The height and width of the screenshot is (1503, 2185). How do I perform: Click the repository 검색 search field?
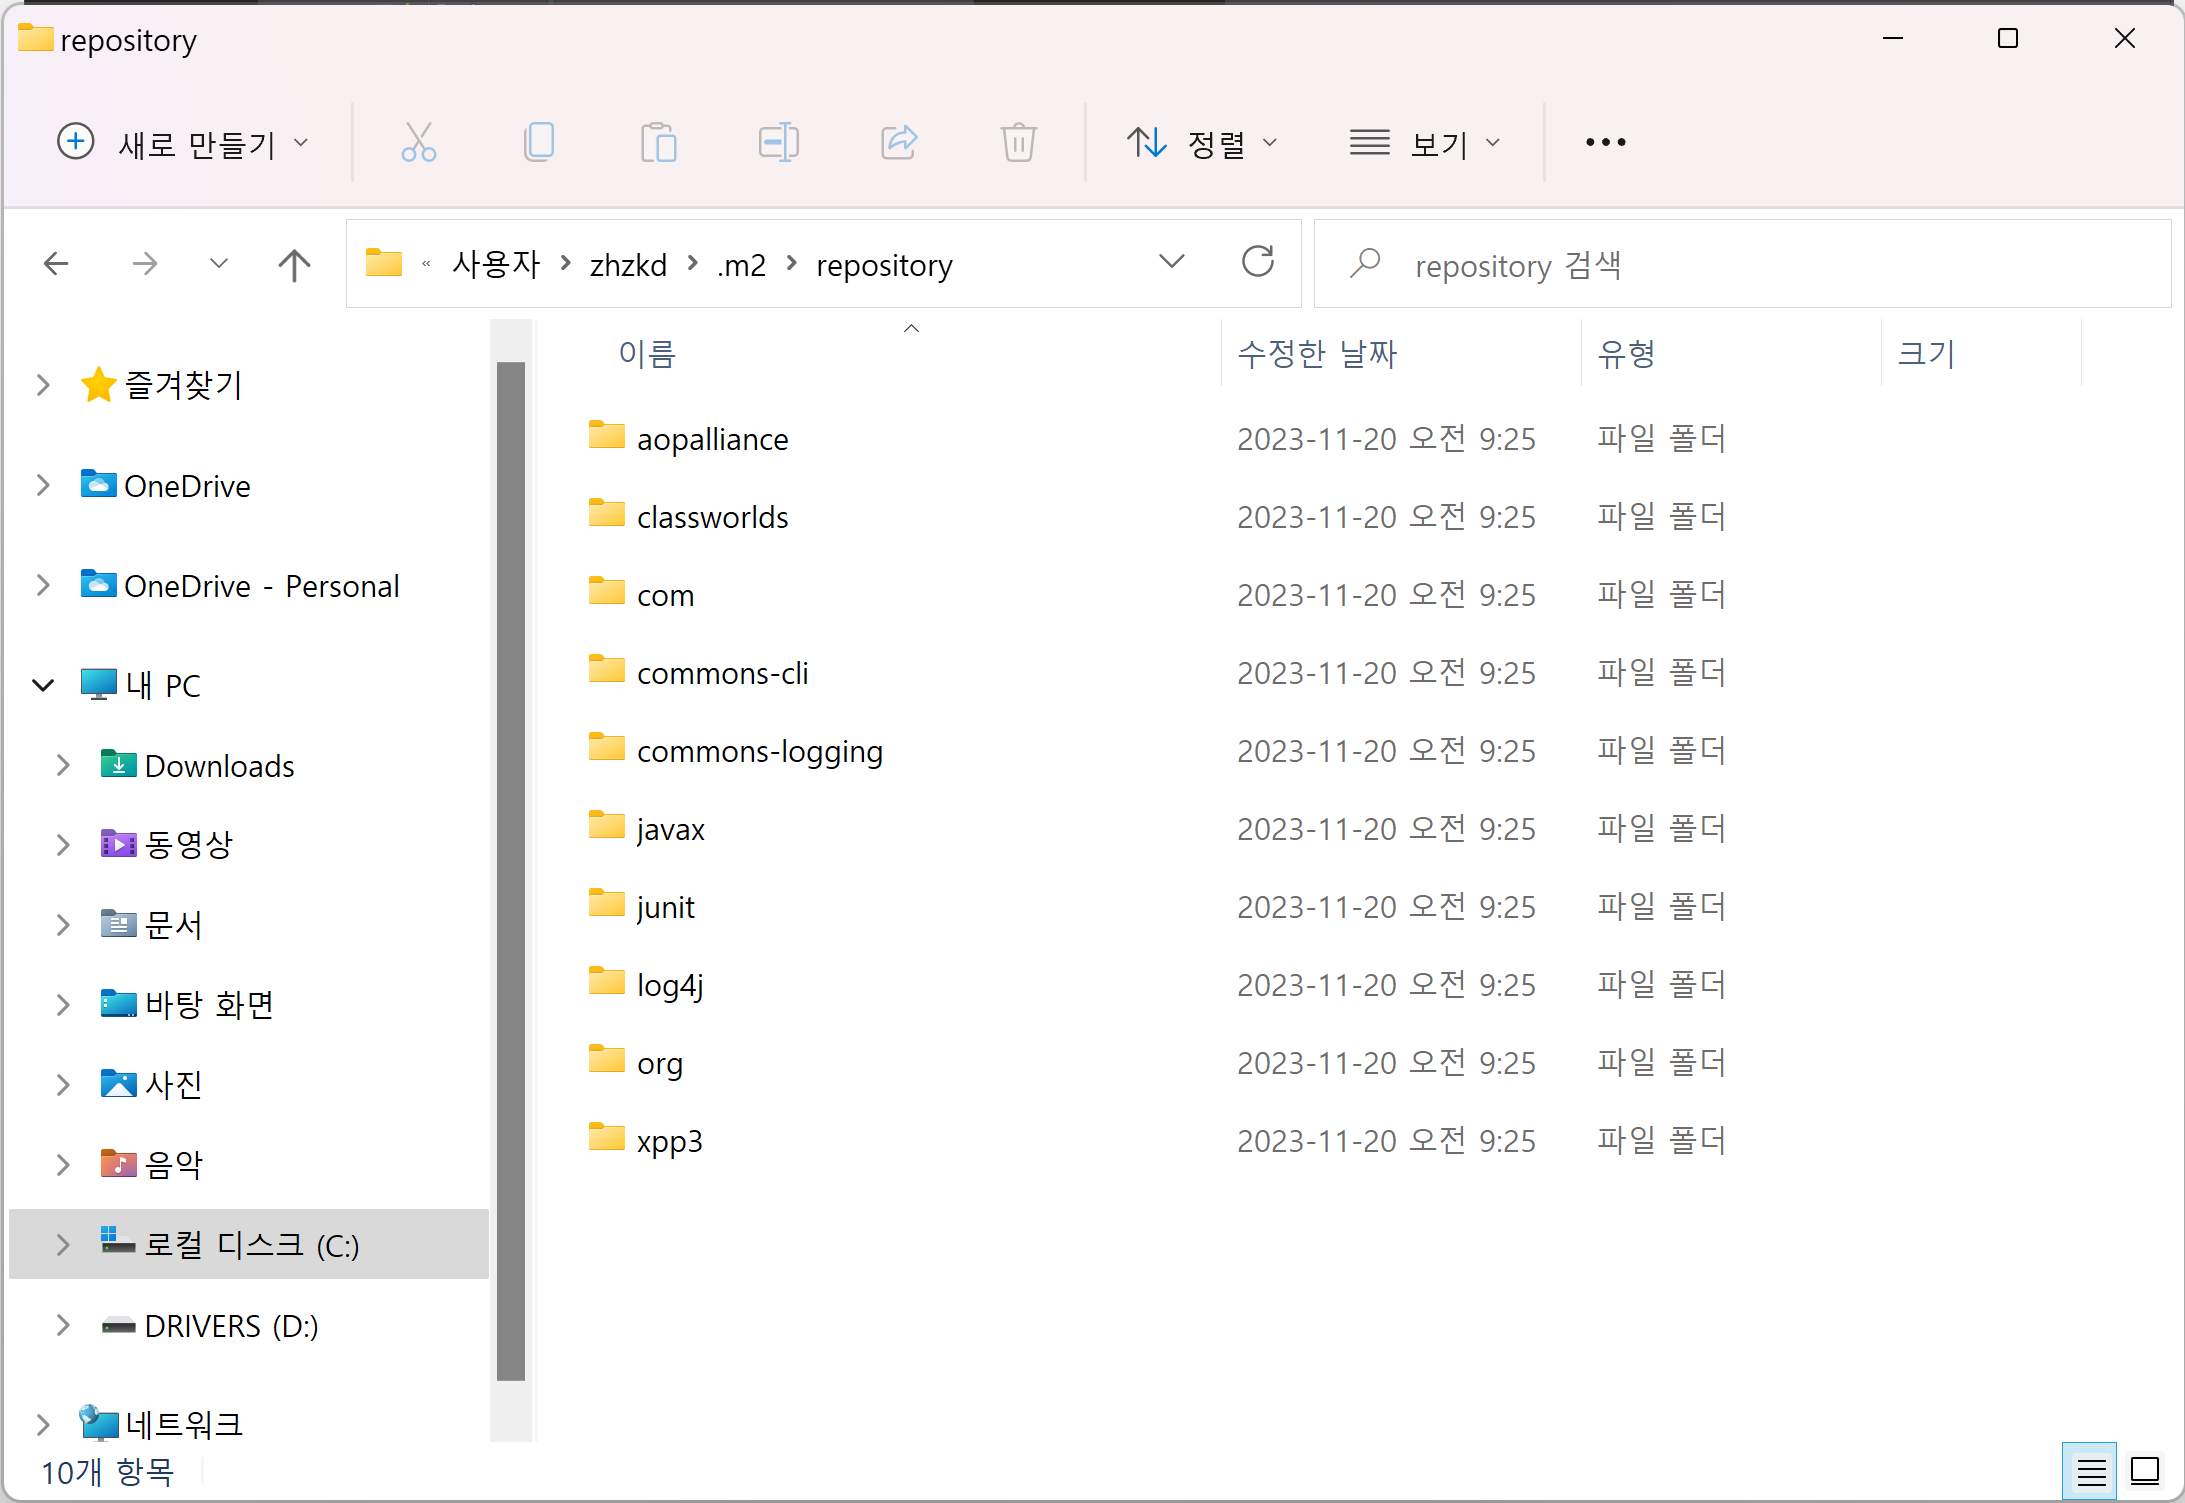pyautogui.click(x=1742, y=264)
